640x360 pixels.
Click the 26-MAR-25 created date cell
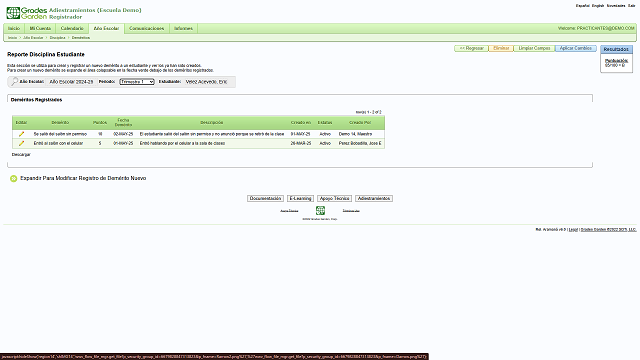[301, 143]
